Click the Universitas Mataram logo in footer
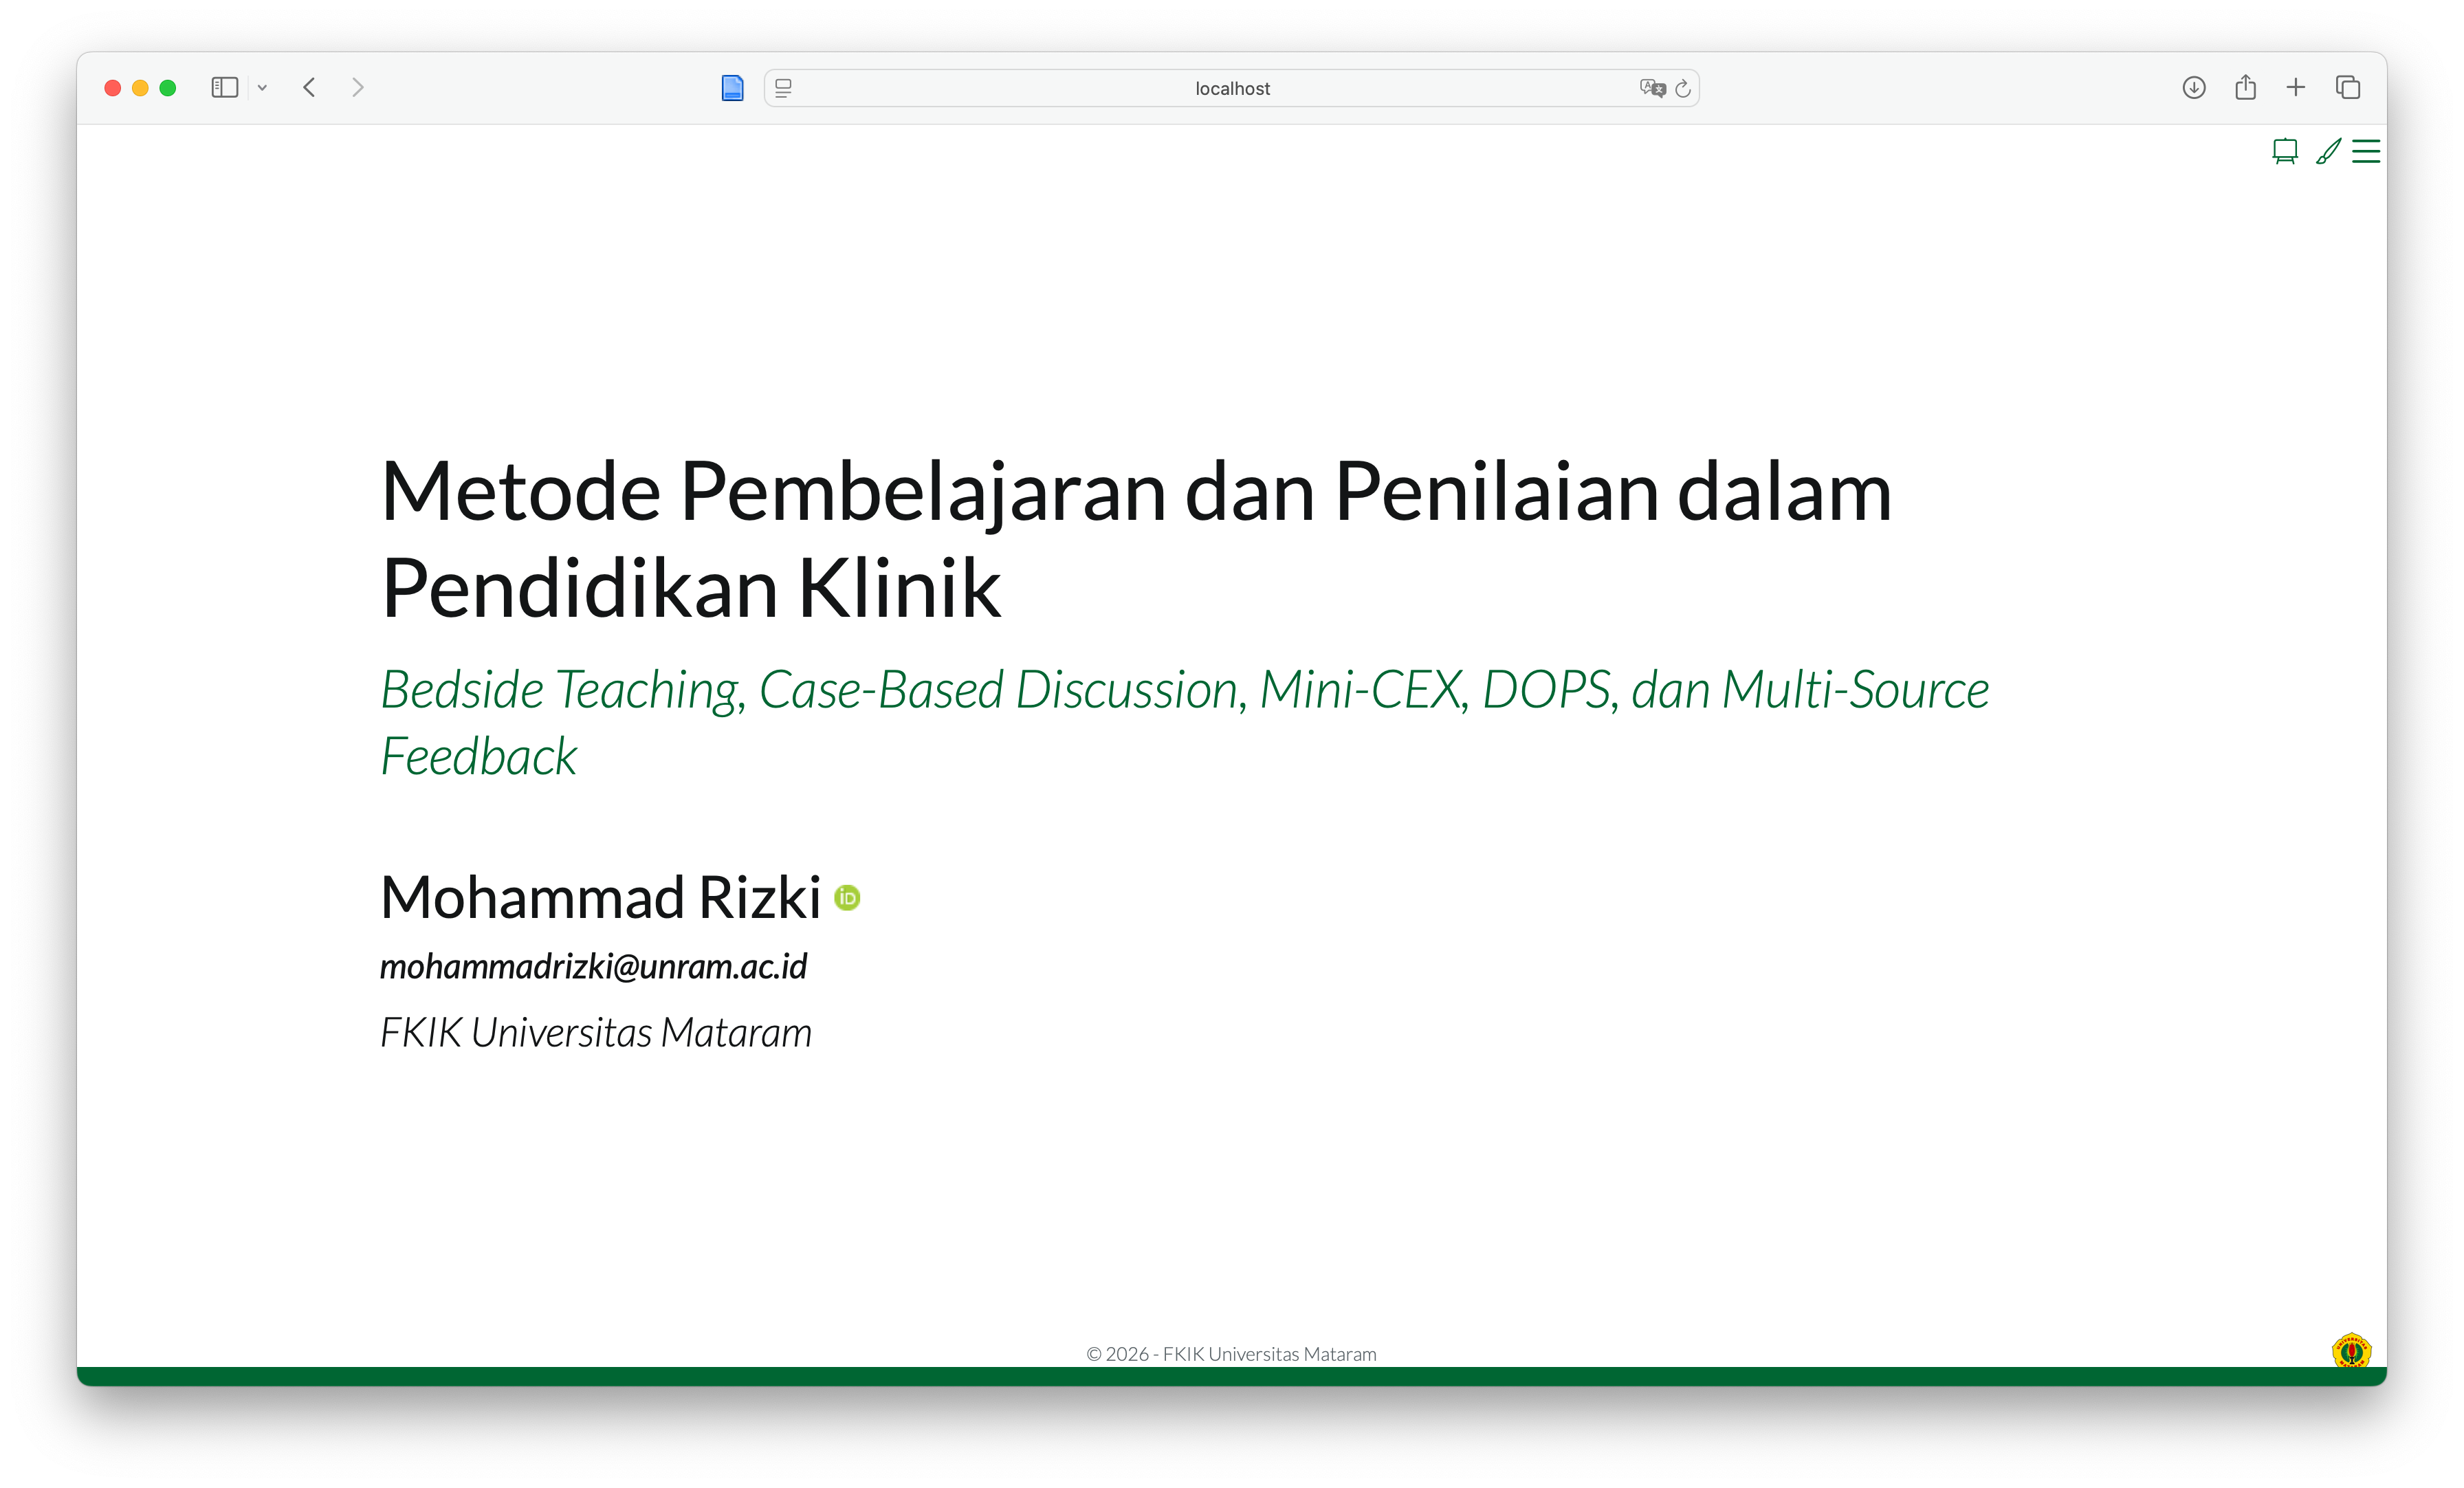 click(2351, 1351)
